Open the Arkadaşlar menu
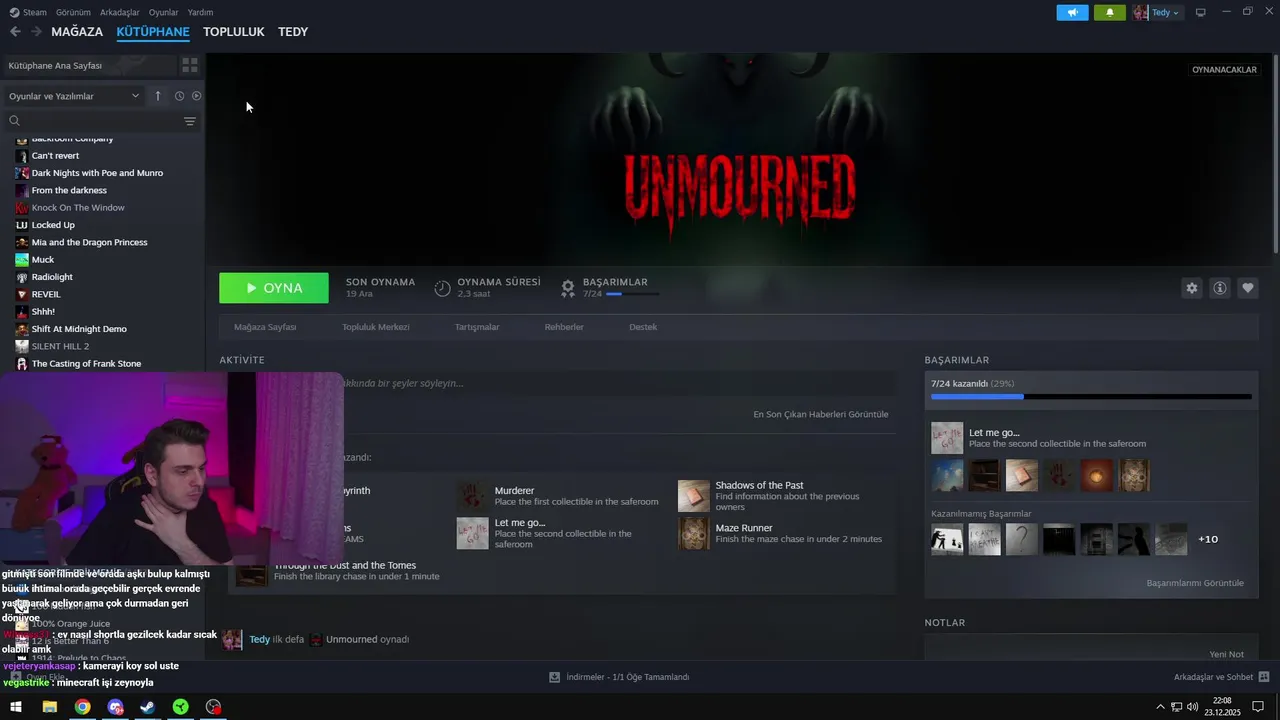The image size is (1280, 720). pos(119,12)
